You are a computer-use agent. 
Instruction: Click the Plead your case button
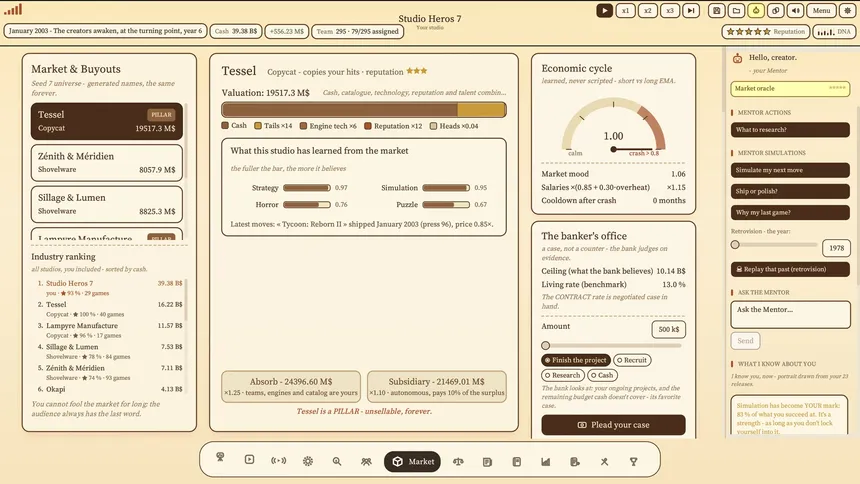(613, 425)
